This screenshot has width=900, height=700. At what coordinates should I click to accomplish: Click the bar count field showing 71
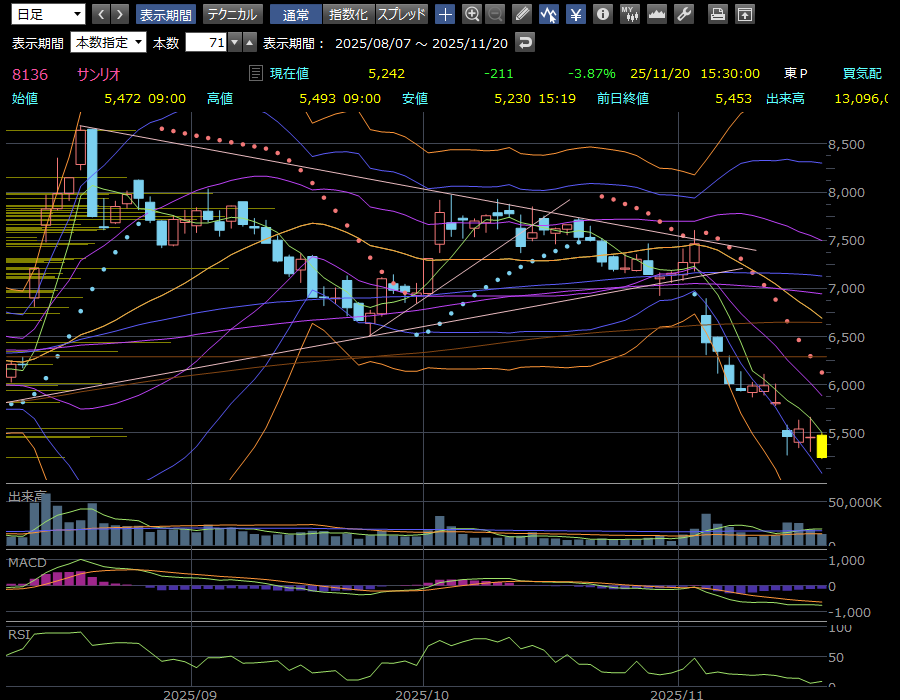pyautogui.click(x=206, y=42)
